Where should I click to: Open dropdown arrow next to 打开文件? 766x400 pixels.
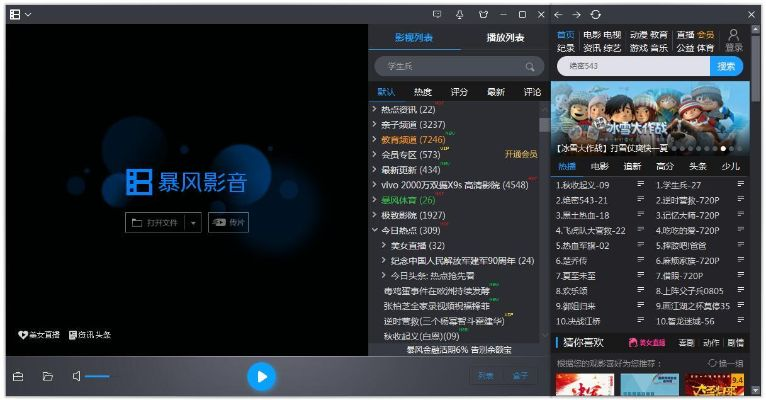(x=193, y=223)
